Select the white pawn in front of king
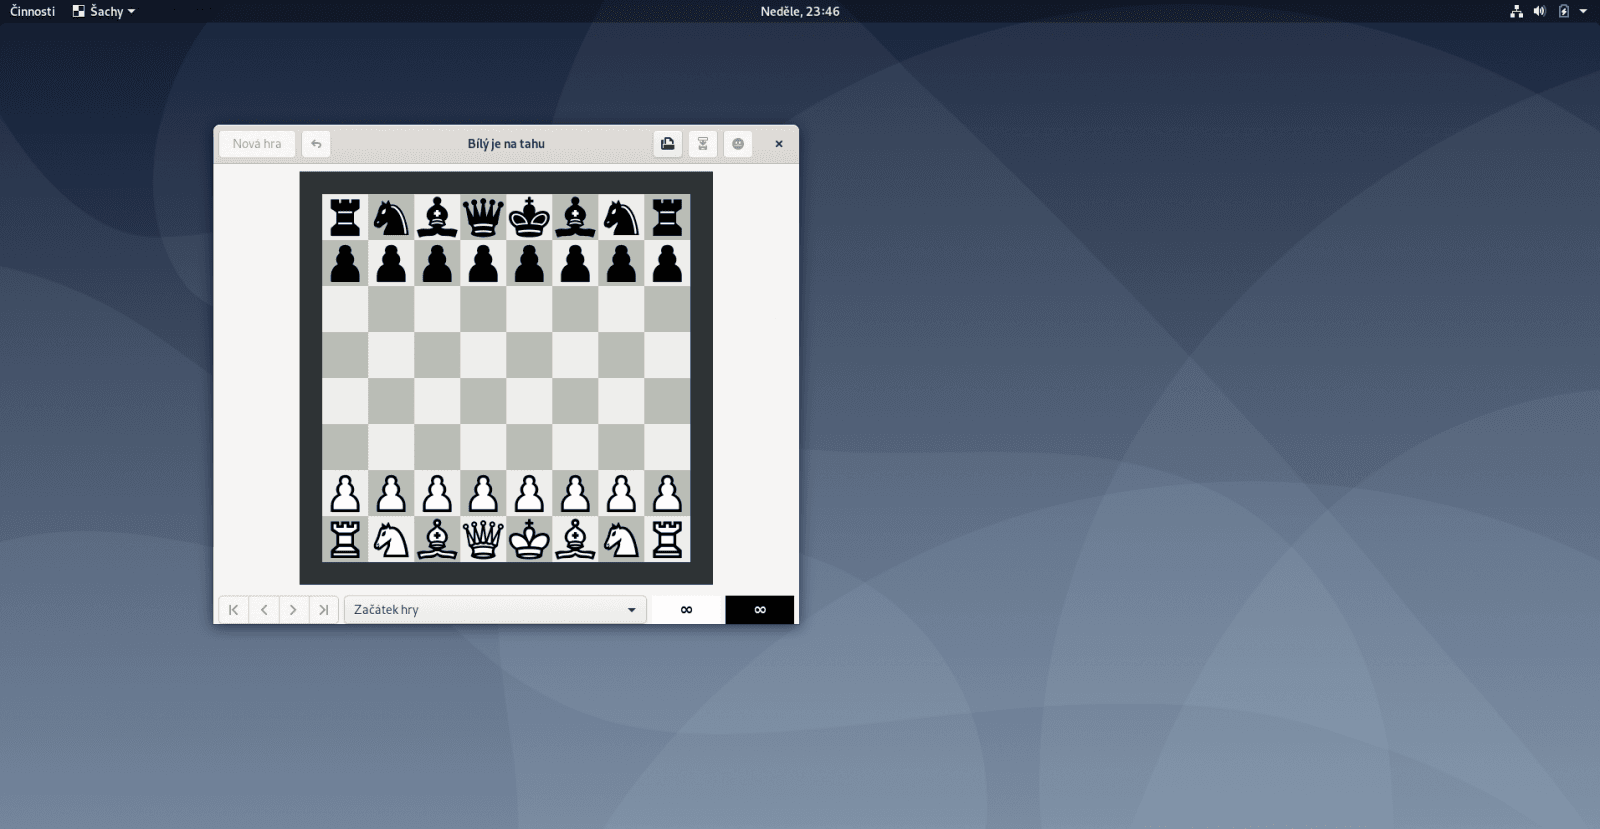This screenshot has height=829, width=1600. tap(529, 494)
